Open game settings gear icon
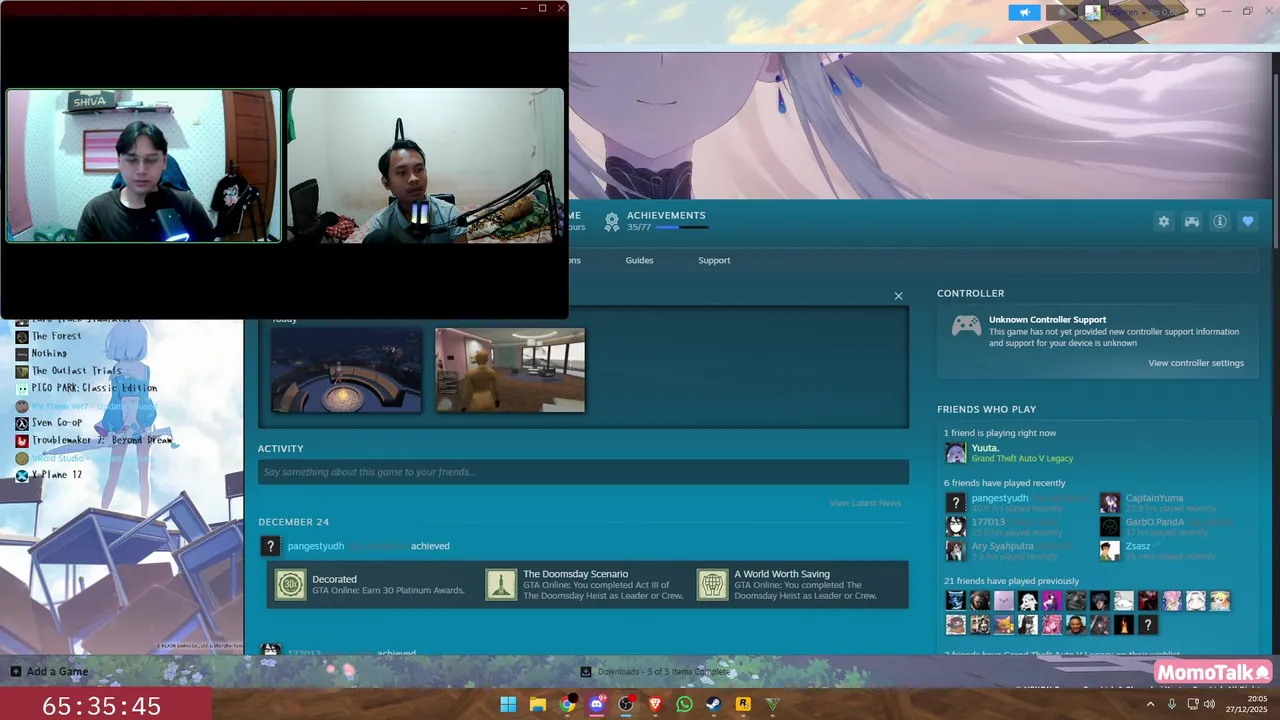 [1163, 222]
